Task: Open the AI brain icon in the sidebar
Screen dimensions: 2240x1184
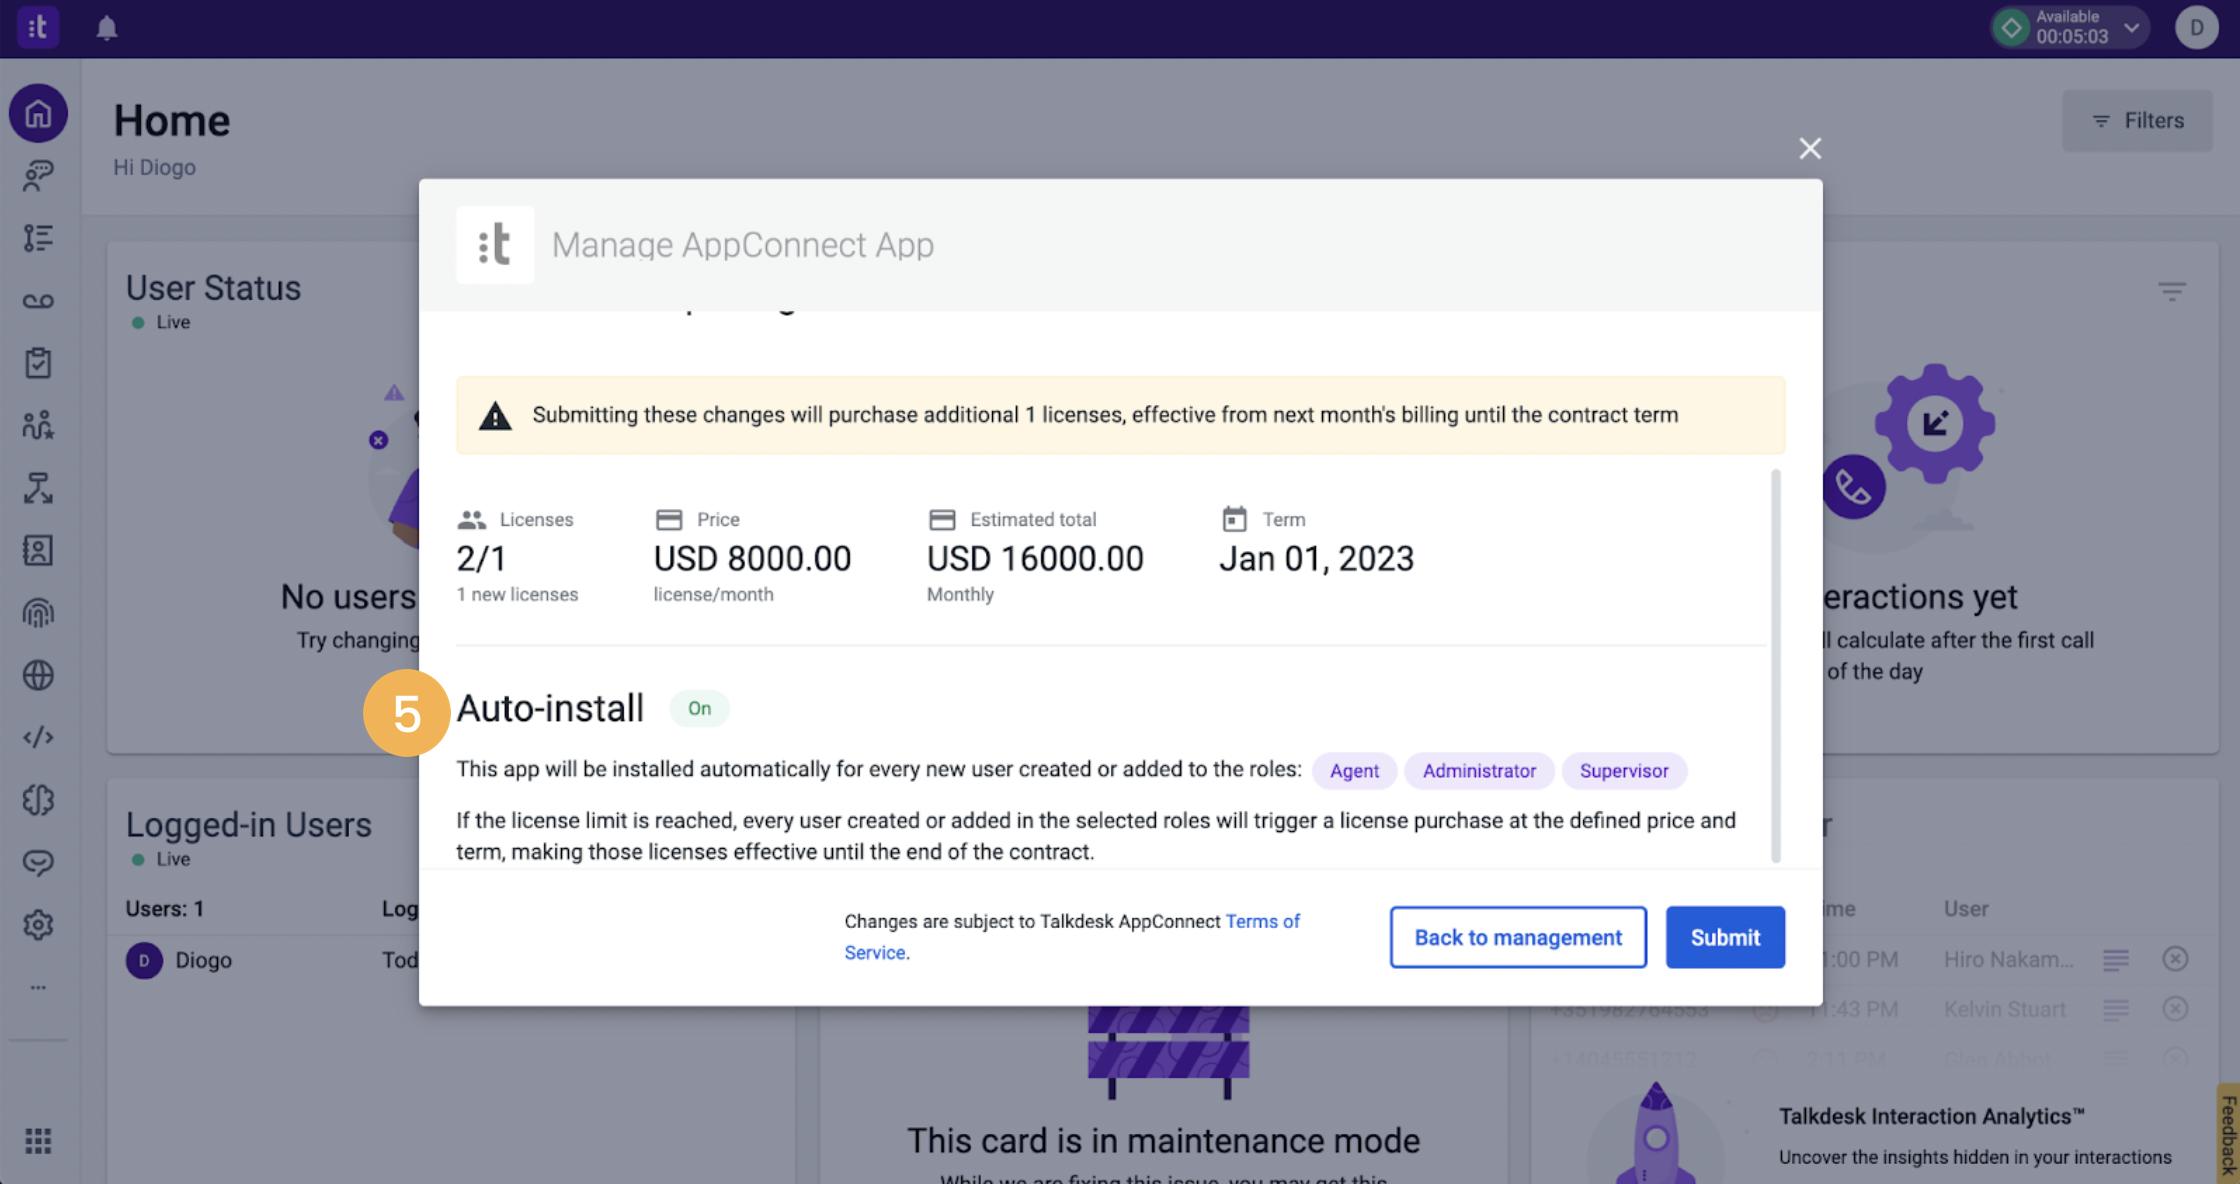Action: click(x=38, y=800)
